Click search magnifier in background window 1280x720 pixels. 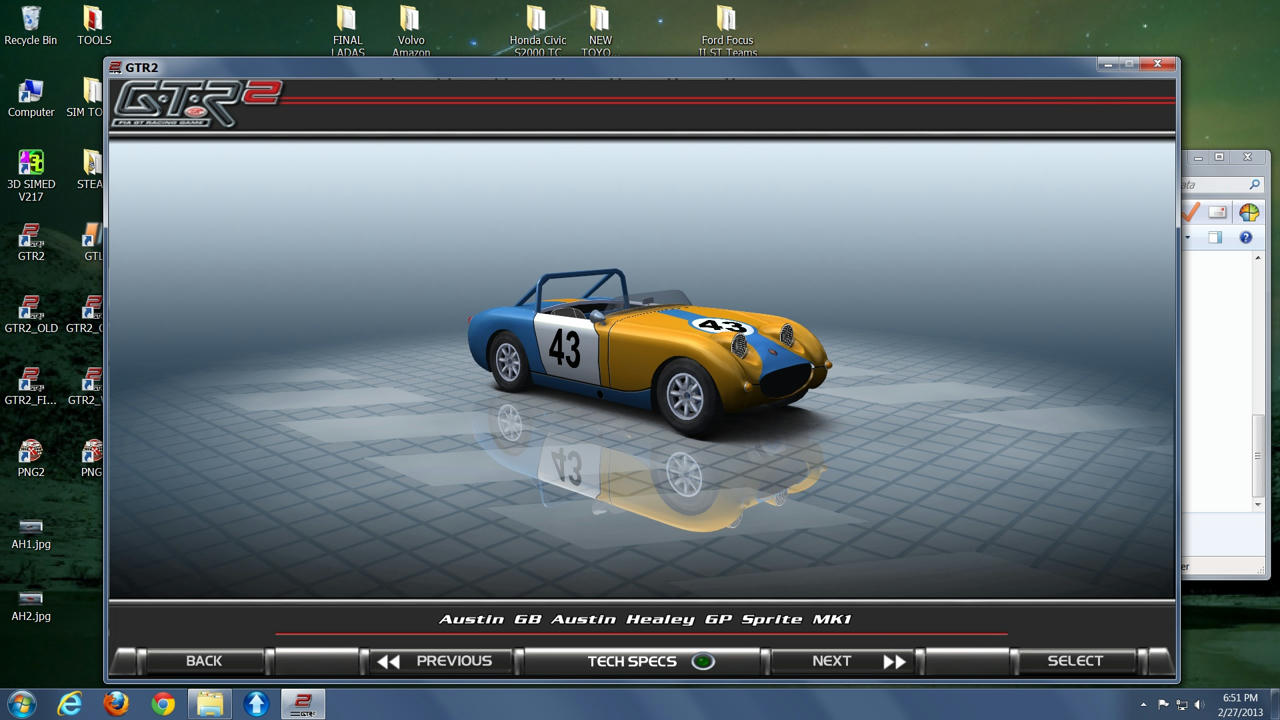pyautogui.click(x=1254, y=185)
